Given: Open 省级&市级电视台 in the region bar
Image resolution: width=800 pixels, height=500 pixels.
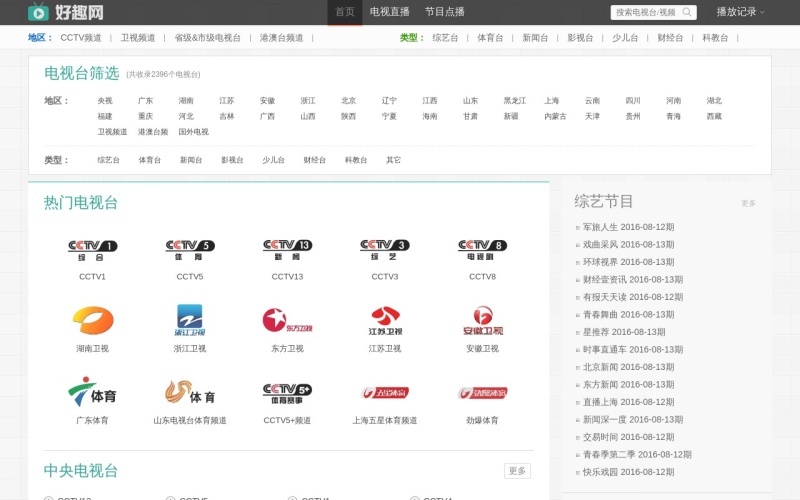Looking at the screenshot, I should click(208, 38).
